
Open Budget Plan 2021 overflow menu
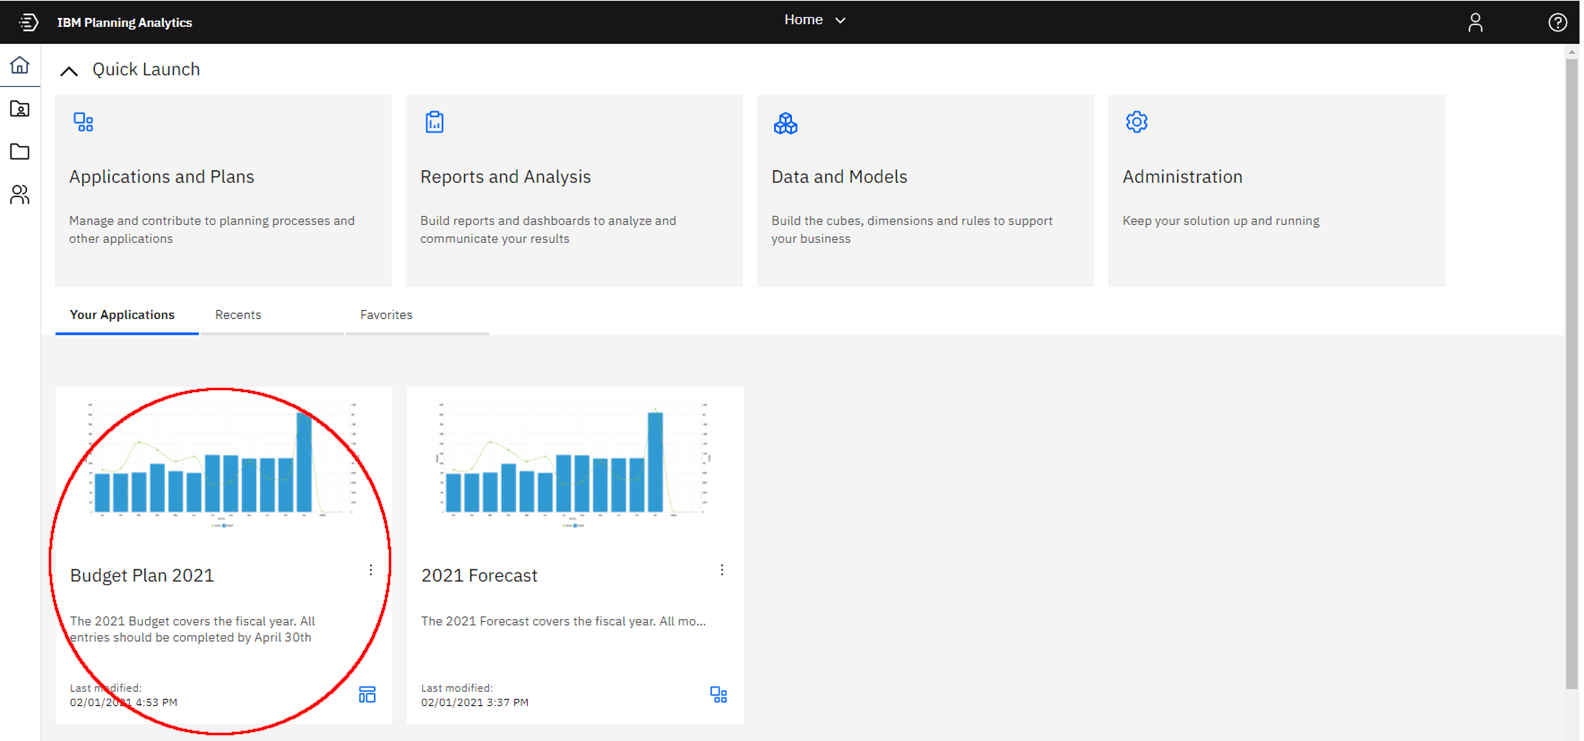pyautogui.click(x=370, y=570)
